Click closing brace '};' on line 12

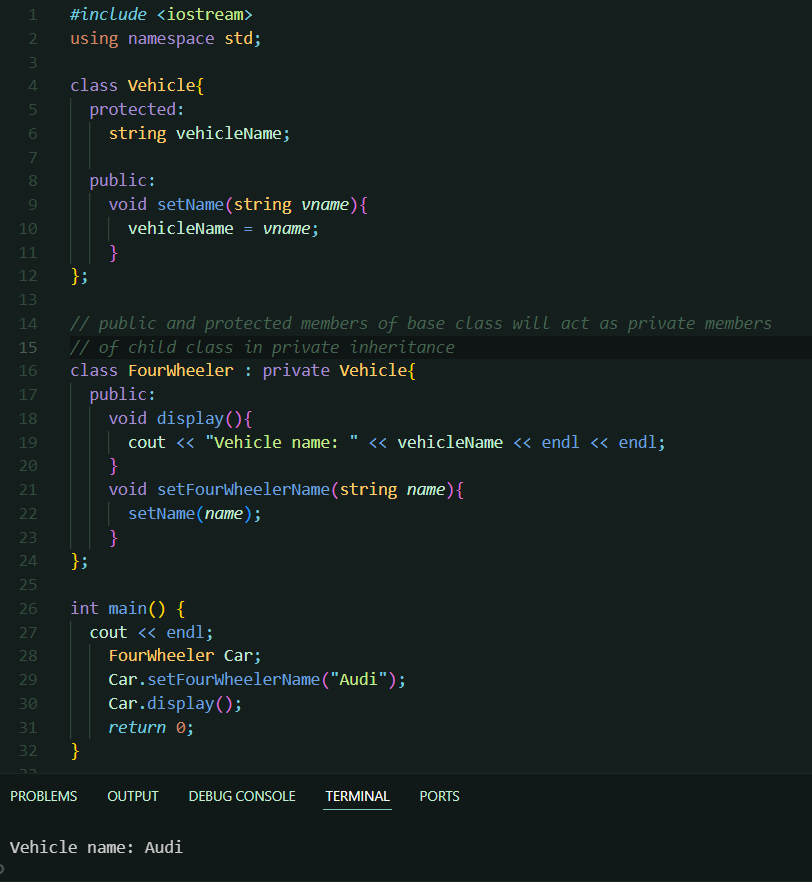[x=79, y=276]
